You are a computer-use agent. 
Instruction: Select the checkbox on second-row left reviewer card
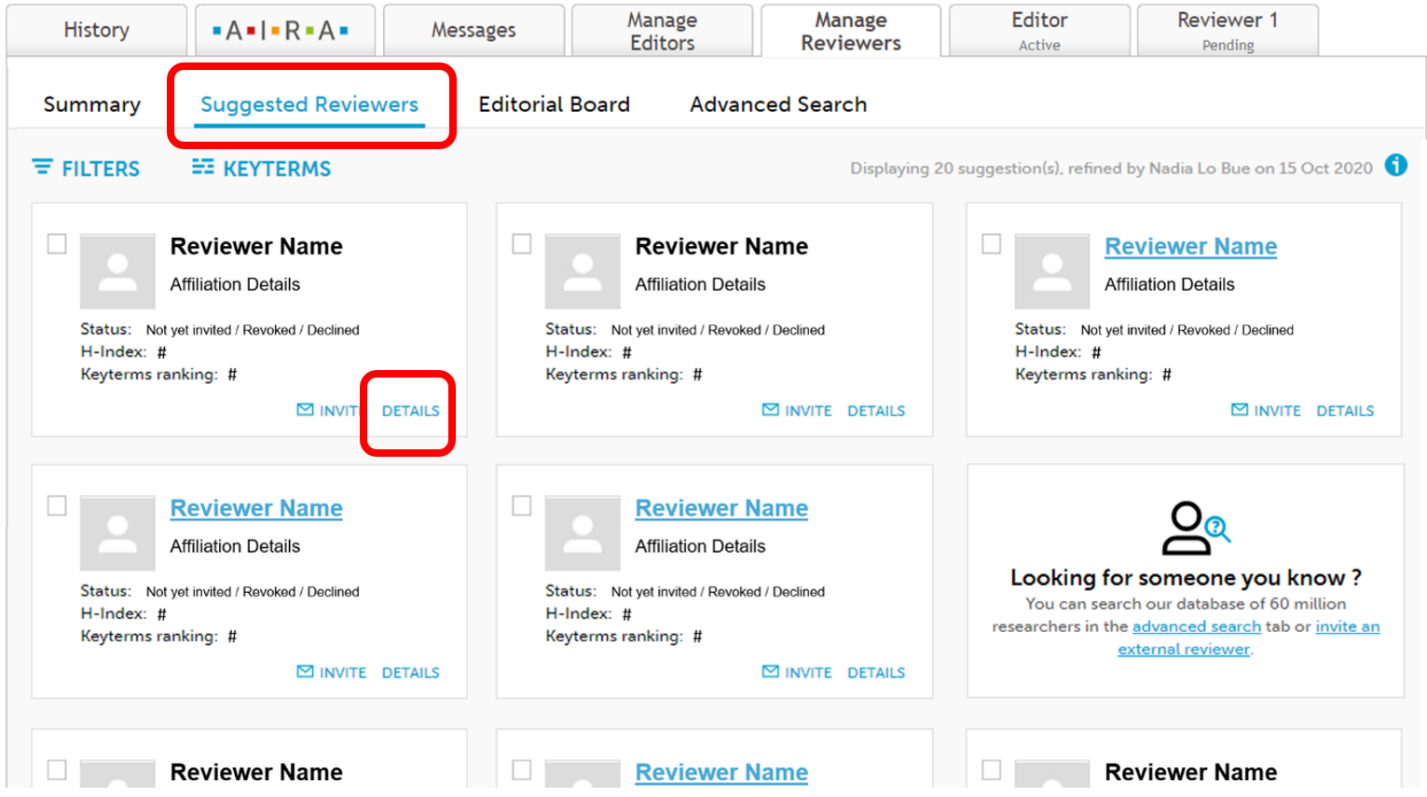(x=57, y=506)
